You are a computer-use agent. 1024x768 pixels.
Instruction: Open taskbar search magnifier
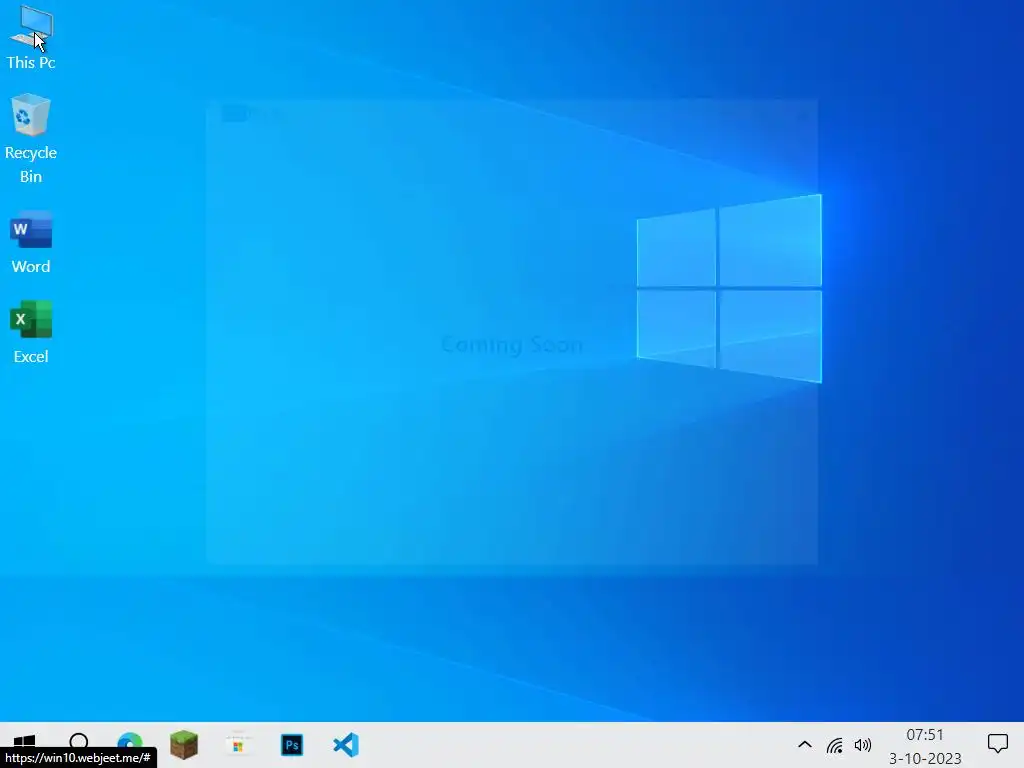click(78, 742)
